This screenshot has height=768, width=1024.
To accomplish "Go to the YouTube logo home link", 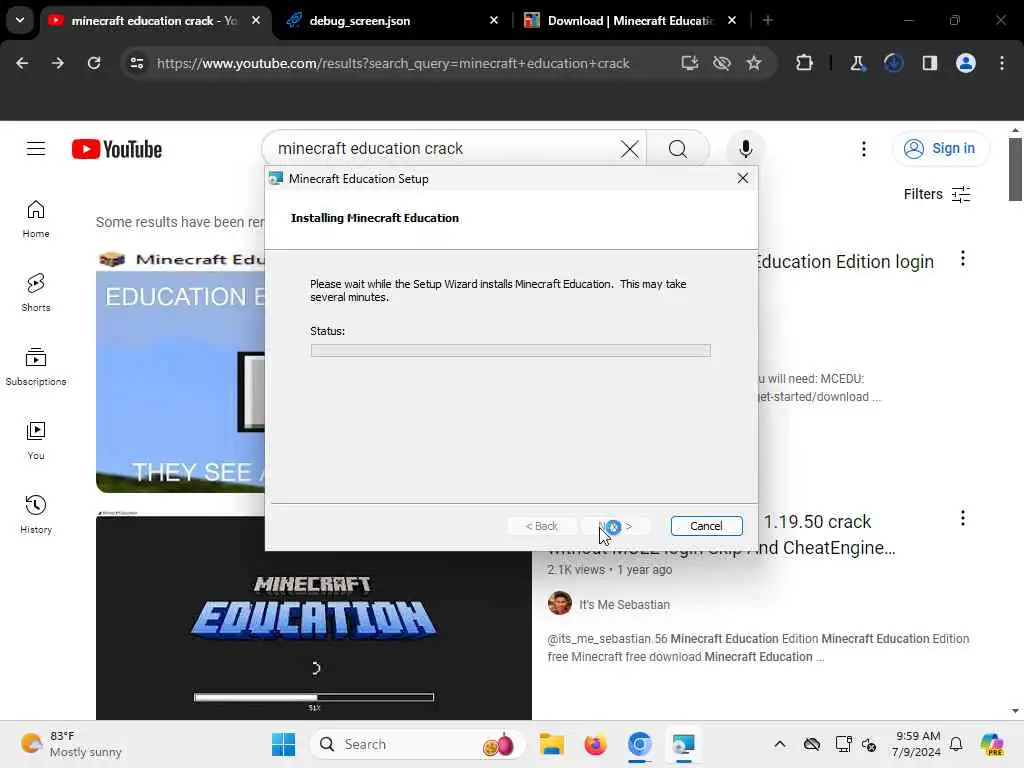I will (x=117, y=149).
